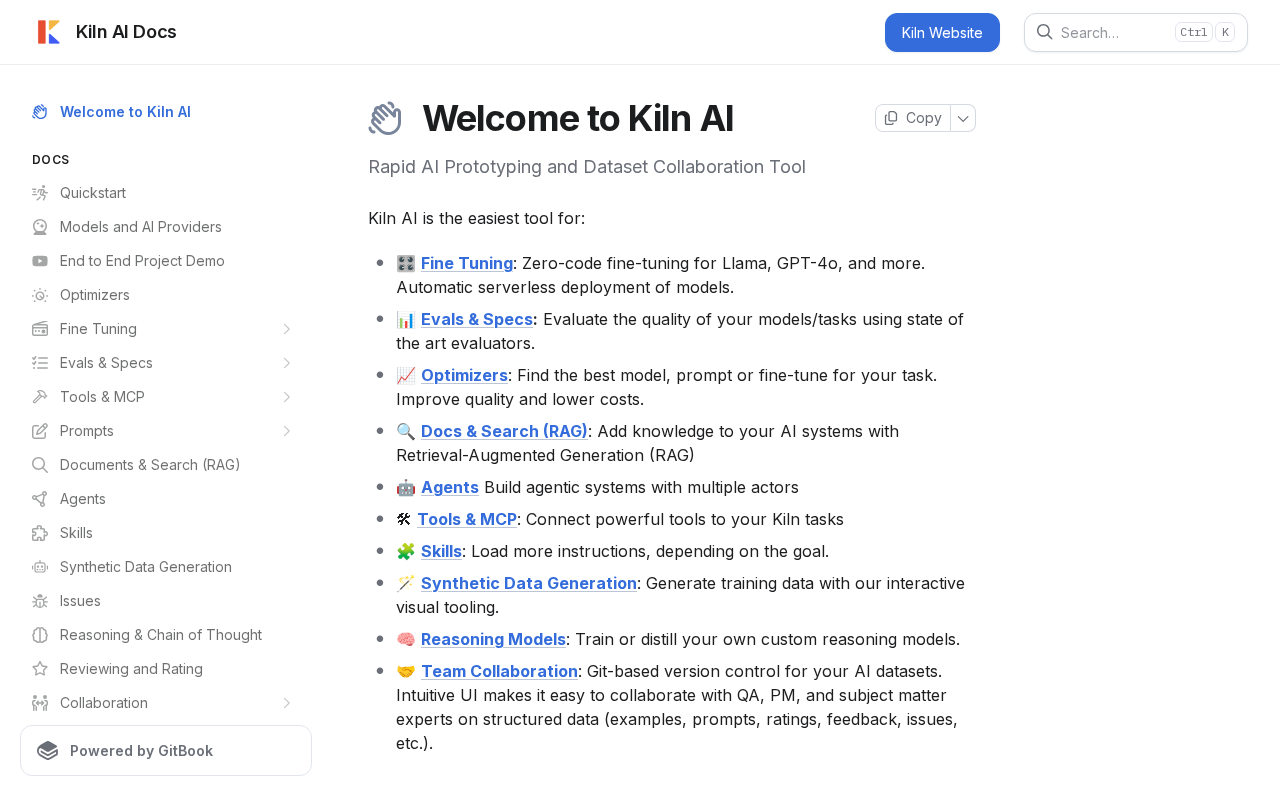This screenshot has height=800, width=1280.
Task: Click the Synthetic Data Generation robot icon
Action: 40,567
